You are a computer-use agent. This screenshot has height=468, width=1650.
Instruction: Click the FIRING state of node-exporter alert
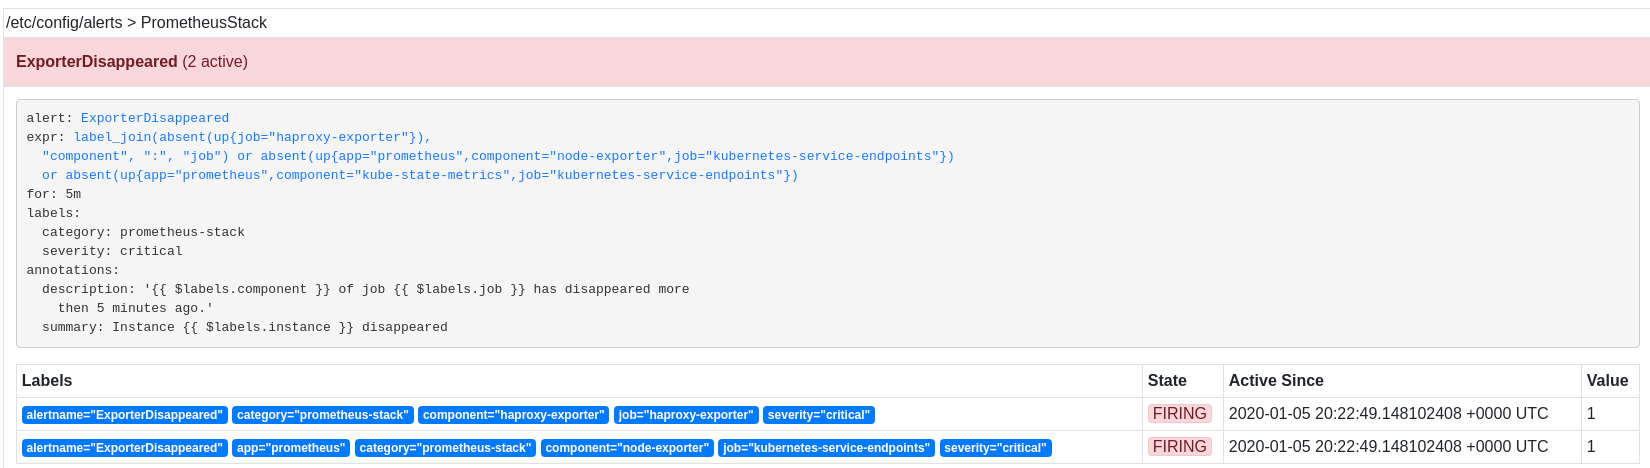pos(1180,447)
